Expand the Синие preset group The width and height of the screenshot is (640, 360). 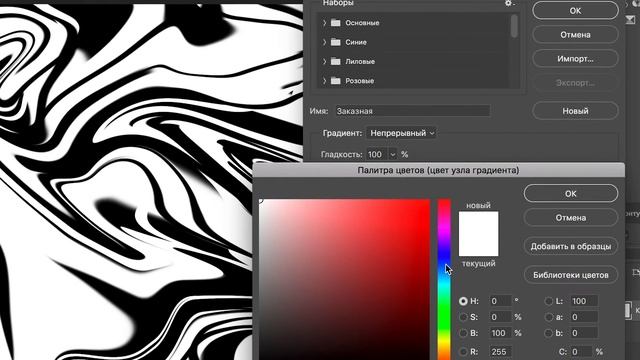tap(324, 42)
